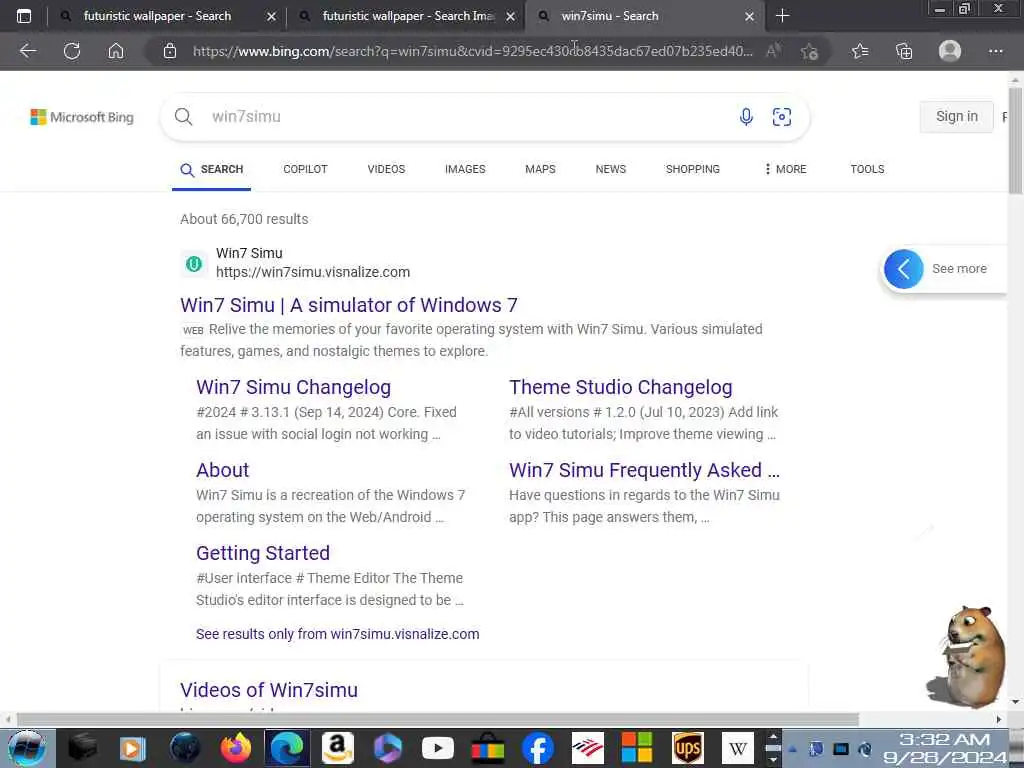The height and width of the screenshot is (768, 1024).
Task: Refresh the current Bing page
Action: click(72, 51)
